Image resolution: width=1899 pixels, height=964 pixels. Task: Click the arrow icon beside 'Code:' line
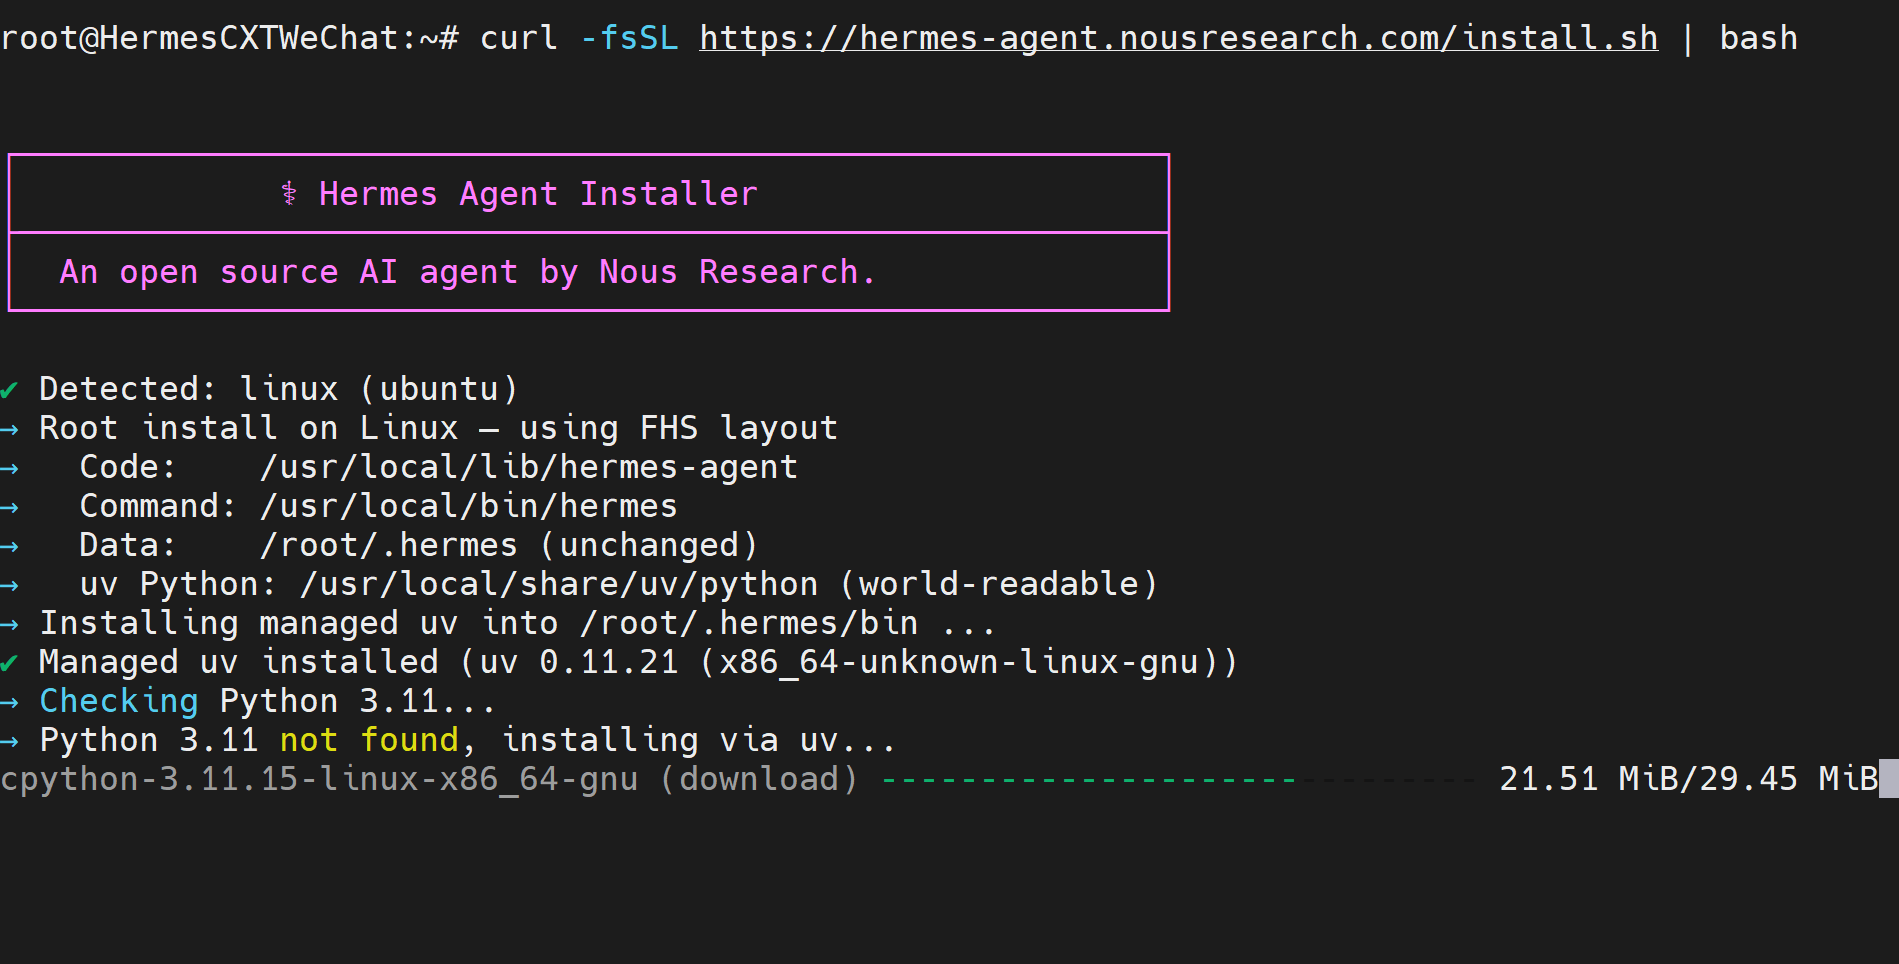click(9, 468)
